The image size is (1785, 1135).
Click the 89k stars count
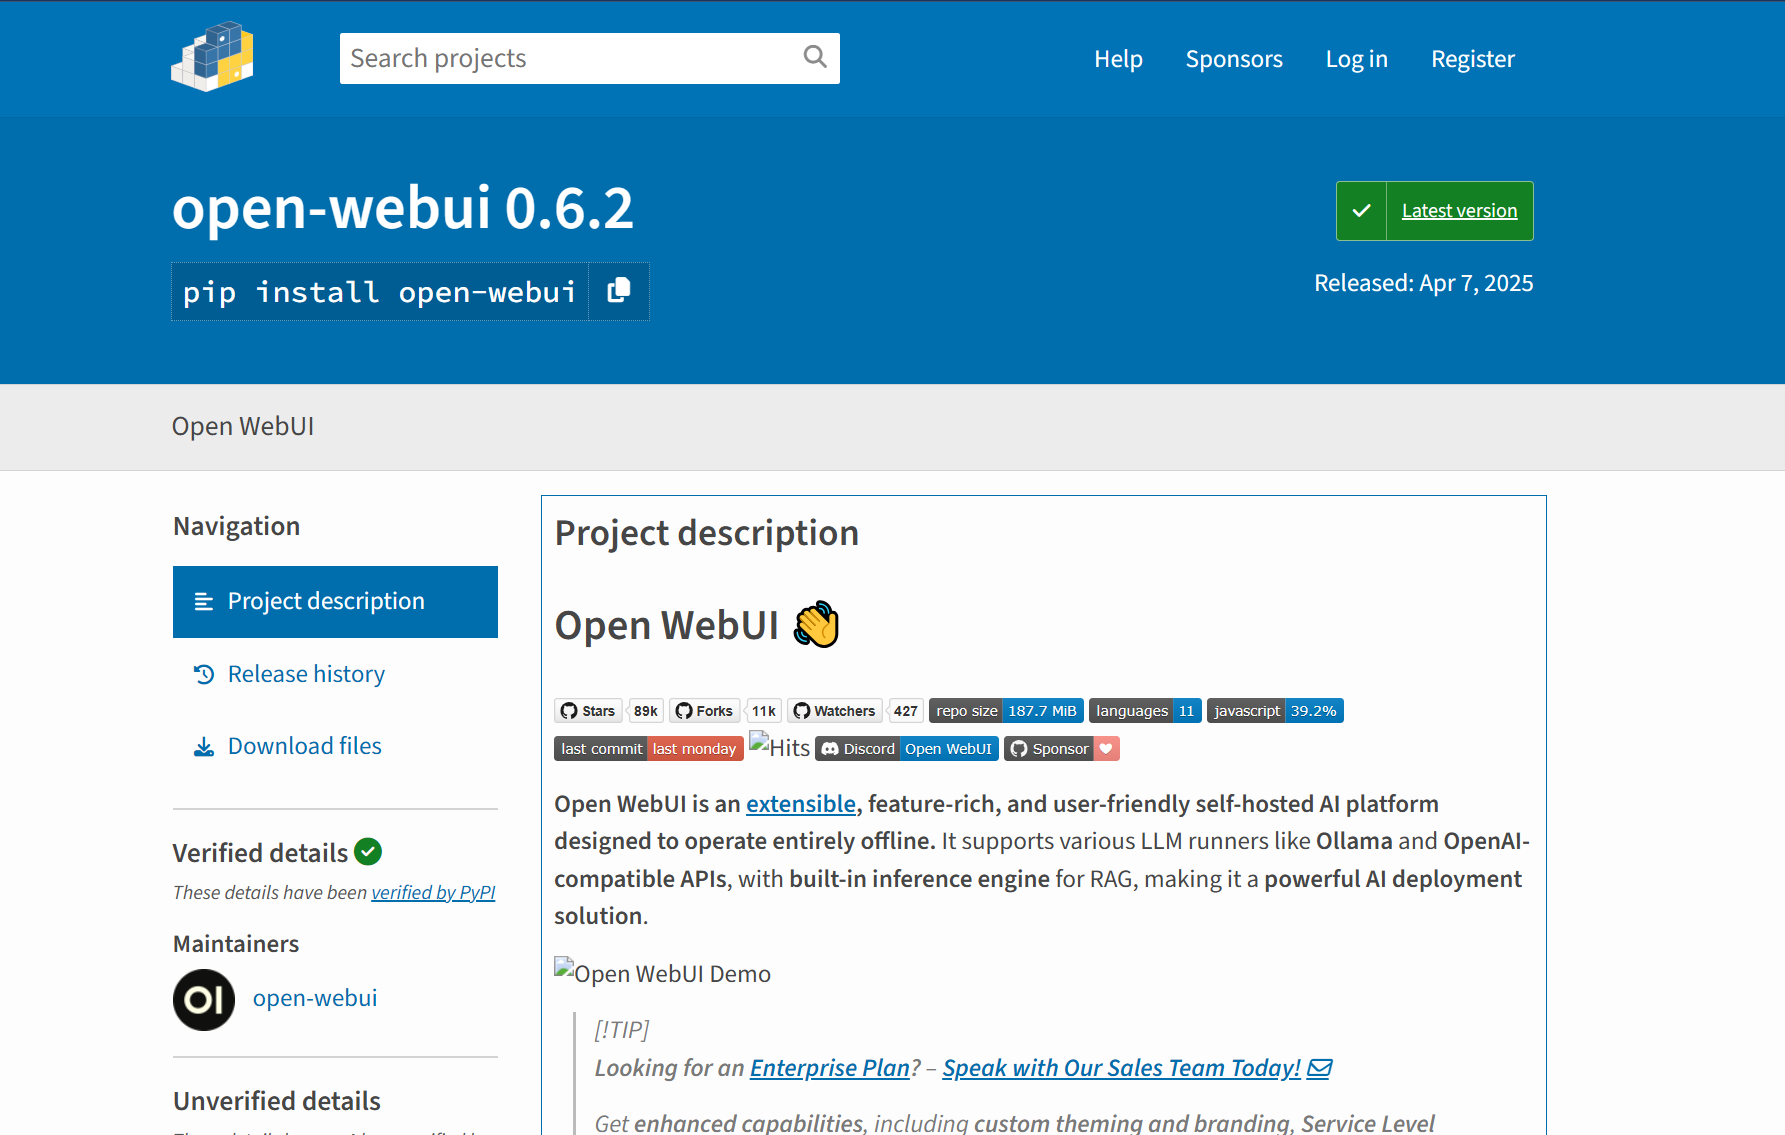click(x=646, y=711)
